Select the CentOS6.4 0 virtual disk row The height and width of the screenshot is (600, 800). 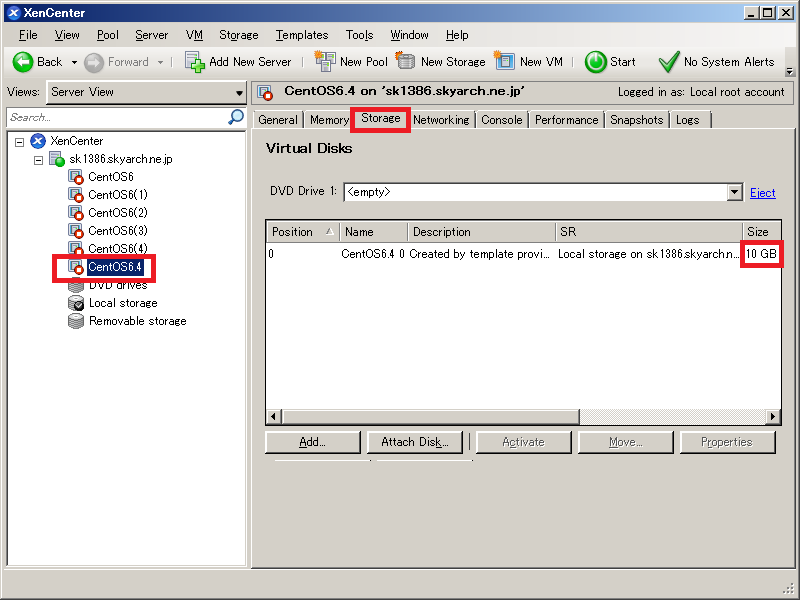523,254
